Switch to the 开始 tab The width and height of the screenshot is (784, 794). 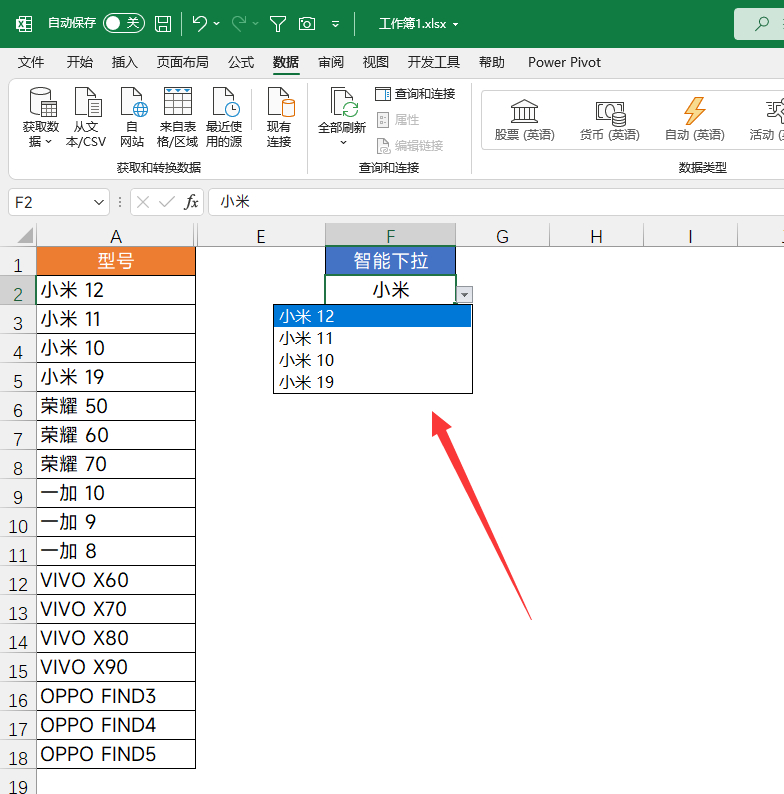pos(80,62)
